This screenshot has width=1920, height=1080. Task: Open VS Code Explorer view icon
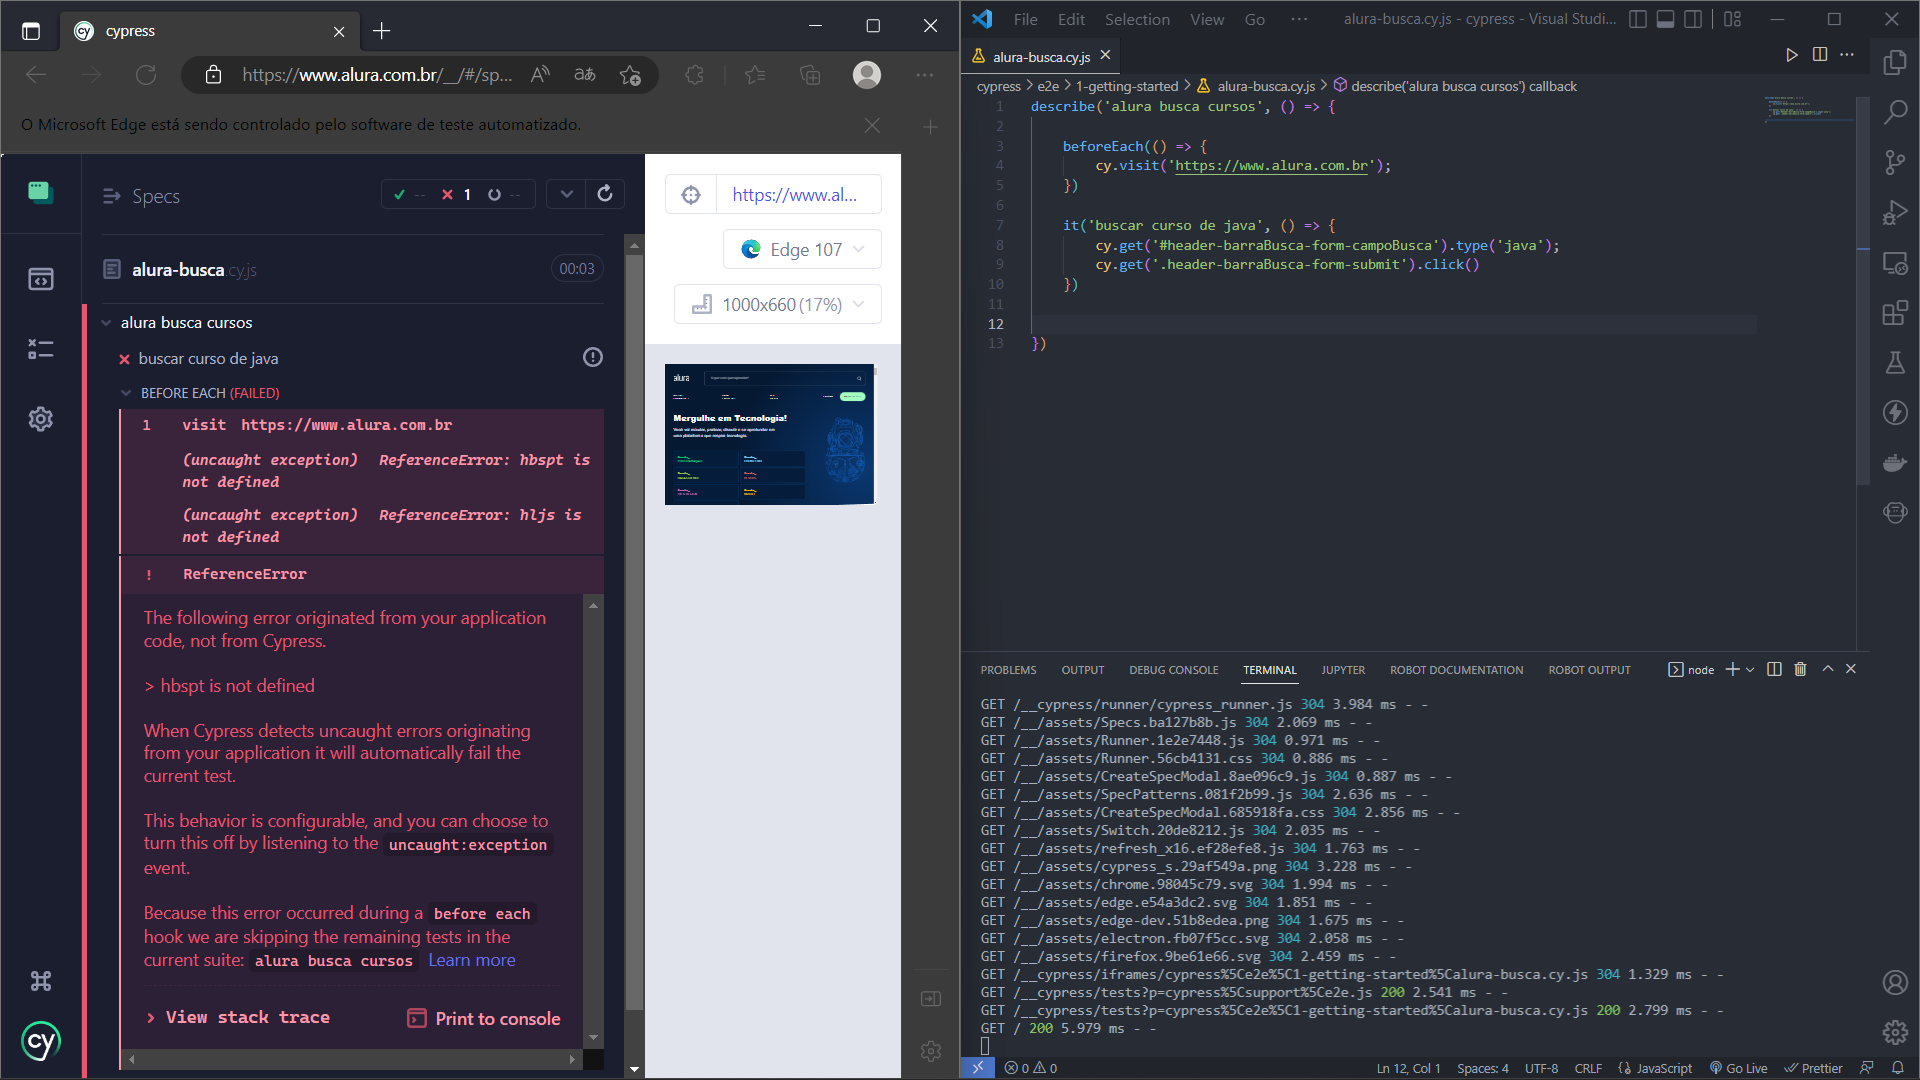pyautogui.click(x=1895, y=62)
